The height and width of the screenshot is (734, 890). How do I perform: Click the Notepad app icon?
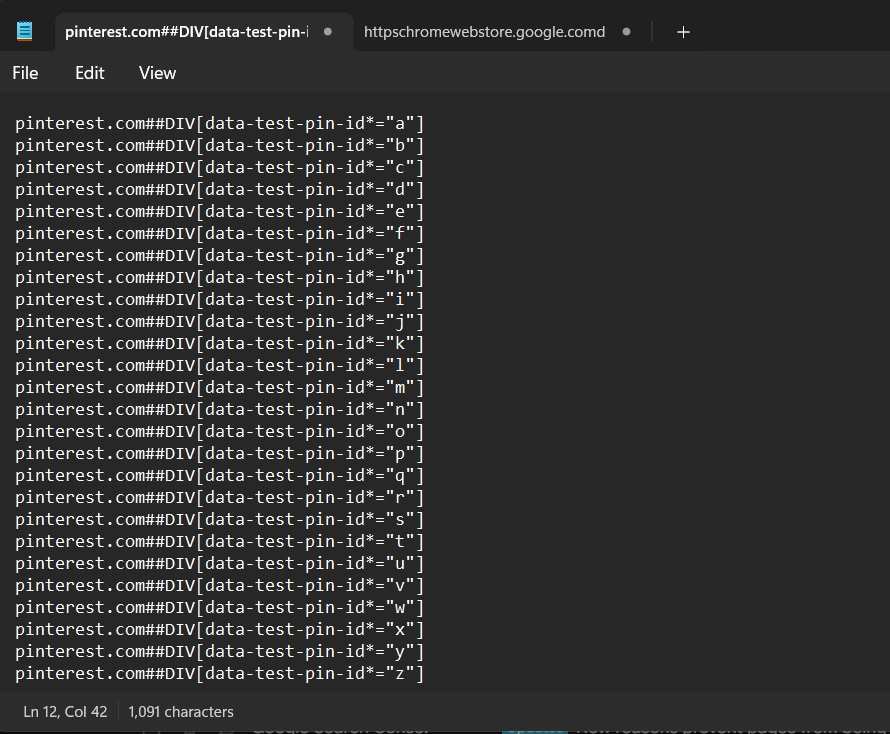24,31
